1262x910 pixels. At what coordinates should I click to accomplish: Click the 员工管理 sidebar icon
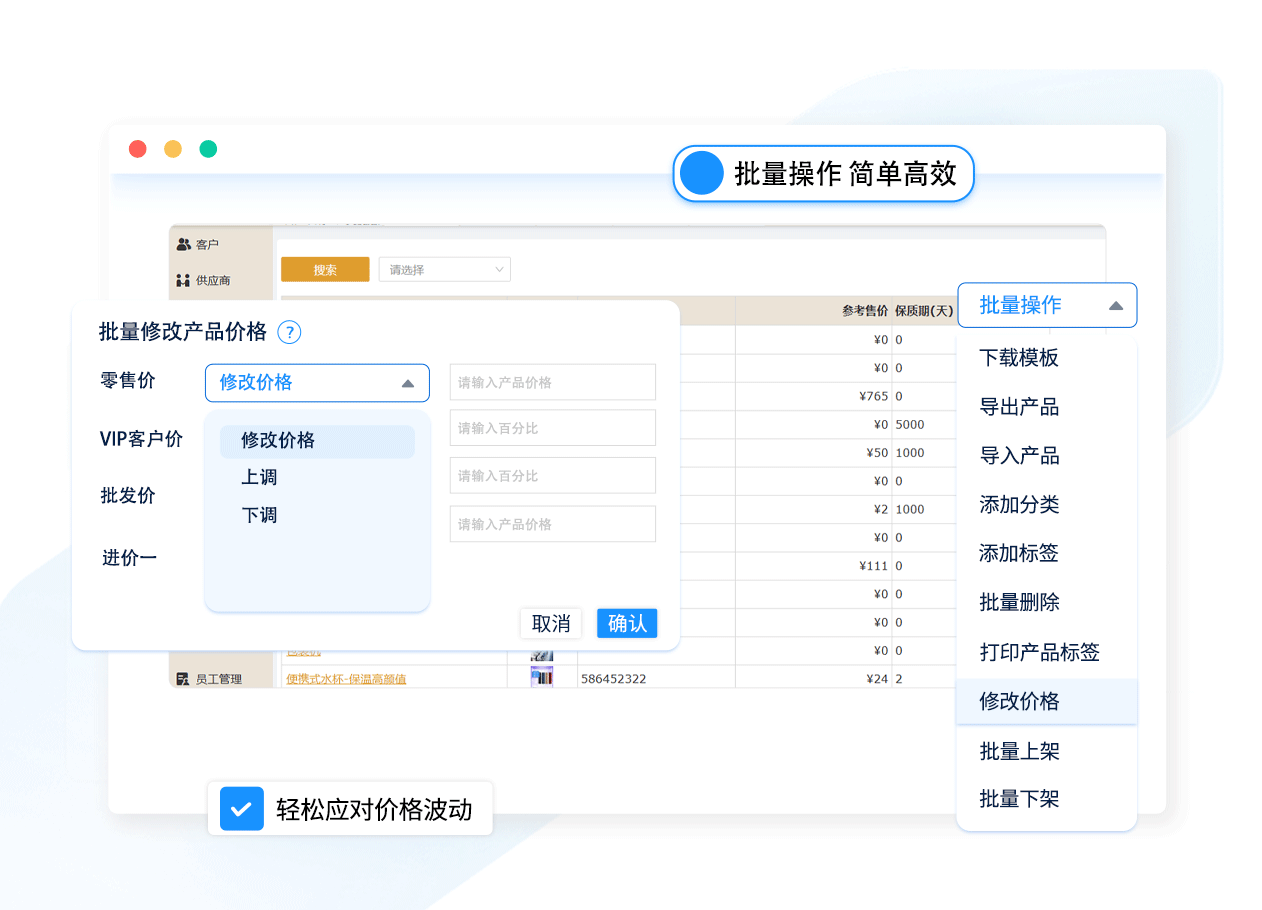click(x=183, y=679)
